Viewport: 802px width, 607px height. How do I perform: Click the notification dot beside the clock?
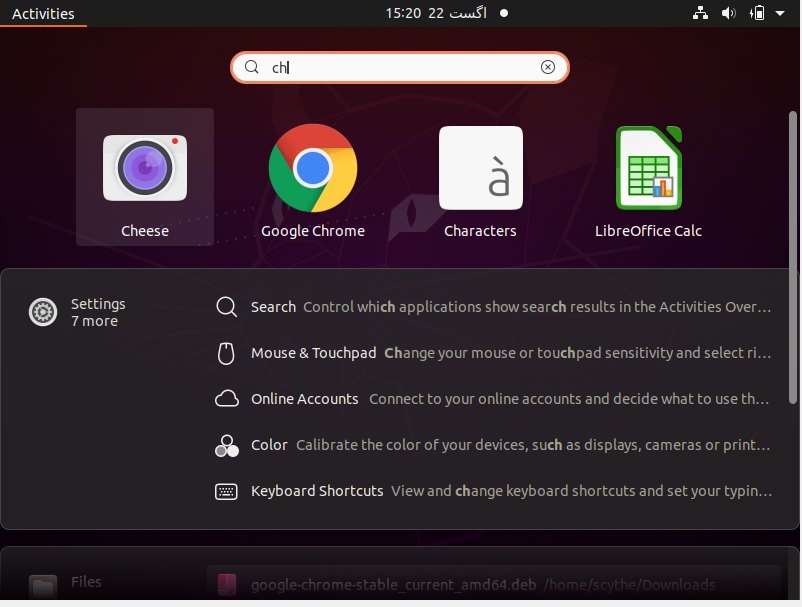point(504,13)
